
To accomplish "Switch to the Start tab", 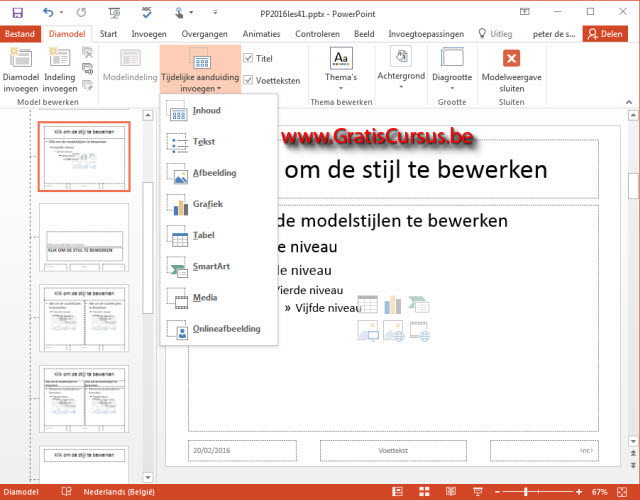I will [x=108, y=34].
